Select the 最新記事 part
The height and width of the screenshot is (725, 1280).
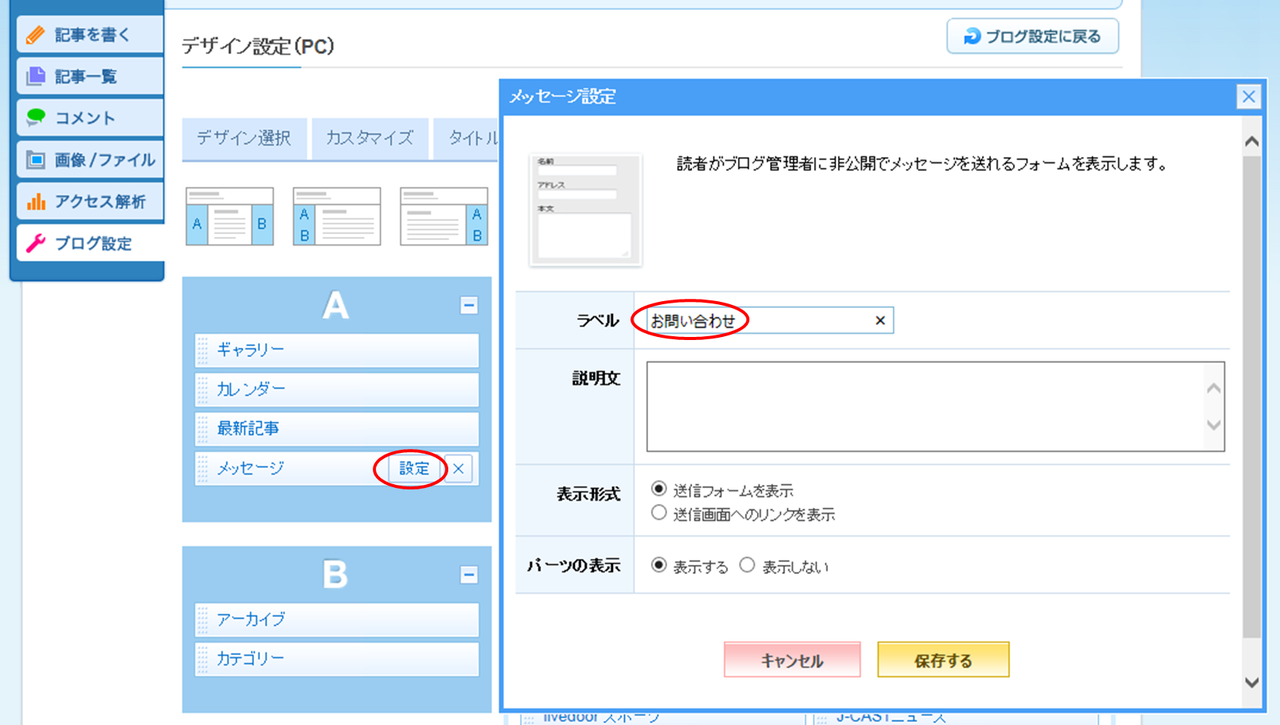coord(337,428)
